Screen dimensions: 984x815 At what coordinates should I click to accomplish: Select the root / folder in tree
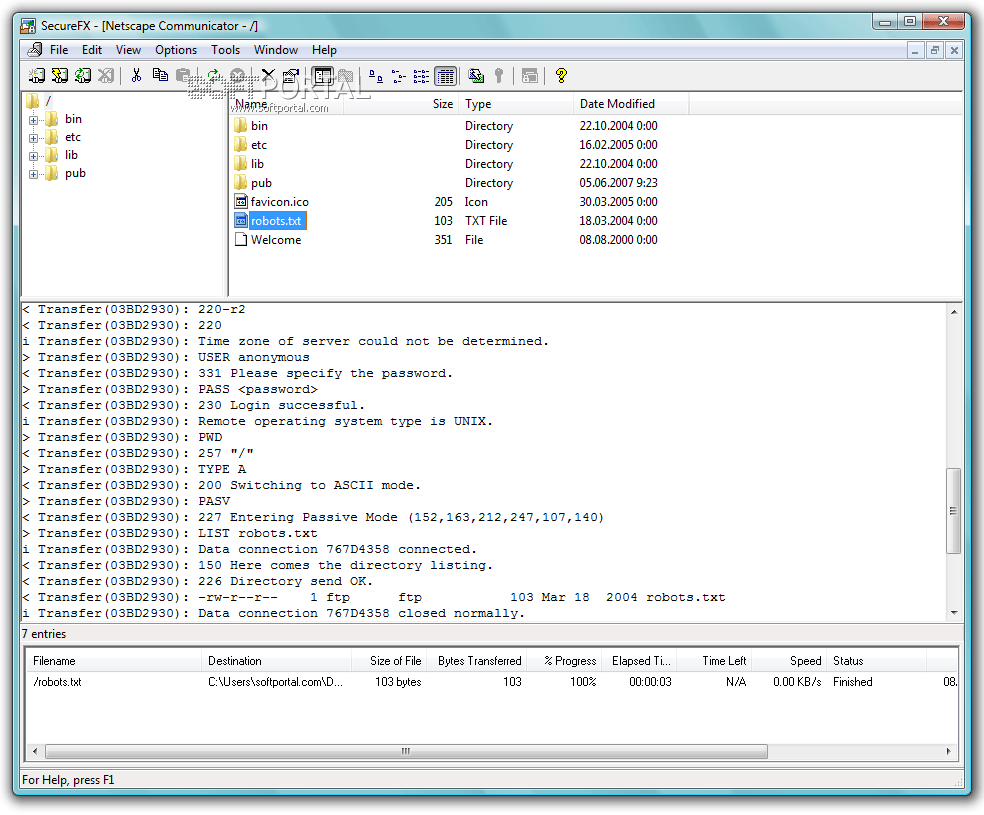click(x=48, y=101)
